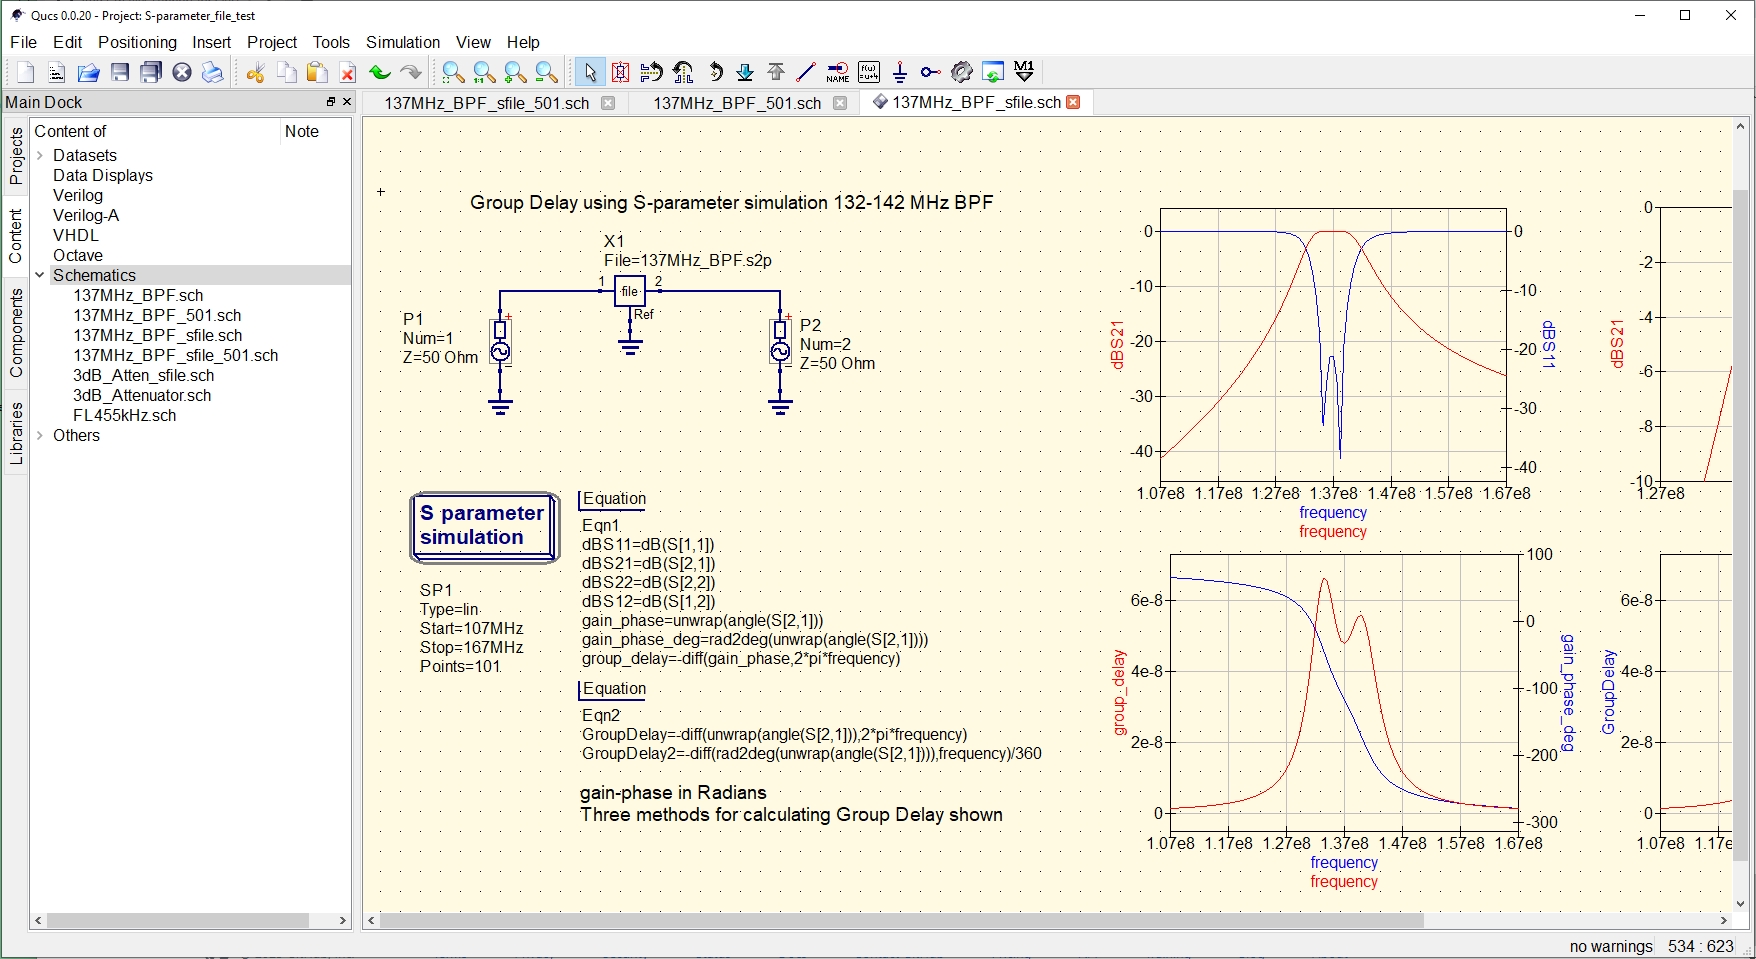This screenshot has width=1756, height=959.
Task: Insert a wire label with the NAME icon
Action: click(838, 72)
